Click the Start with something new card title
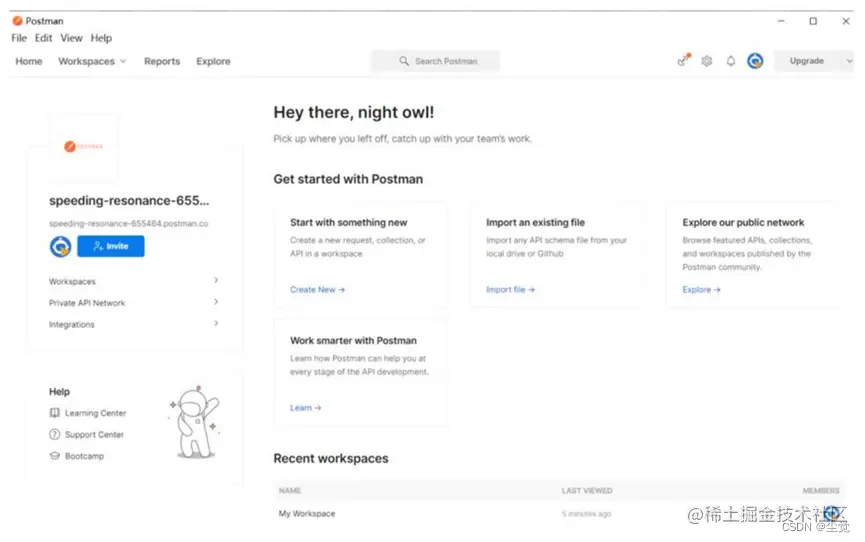 [349, 222]
